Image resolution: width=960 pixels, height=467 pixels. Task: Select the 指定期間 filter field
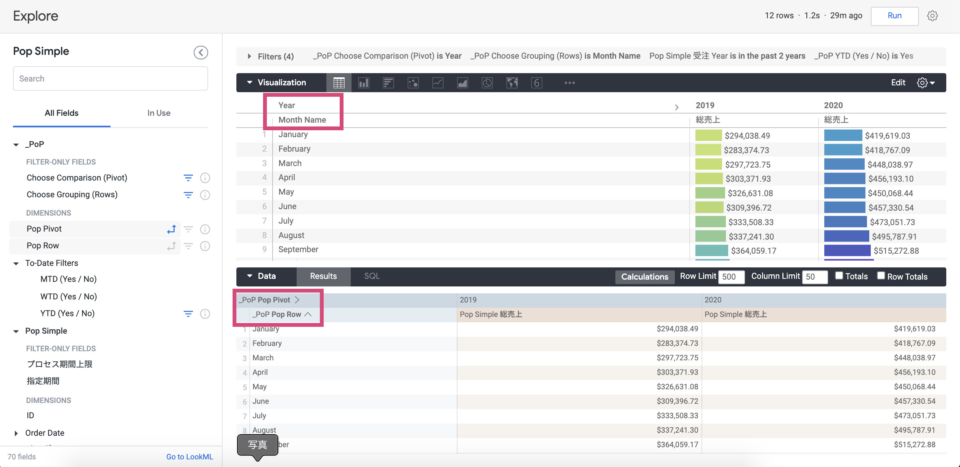click(43, 381)
